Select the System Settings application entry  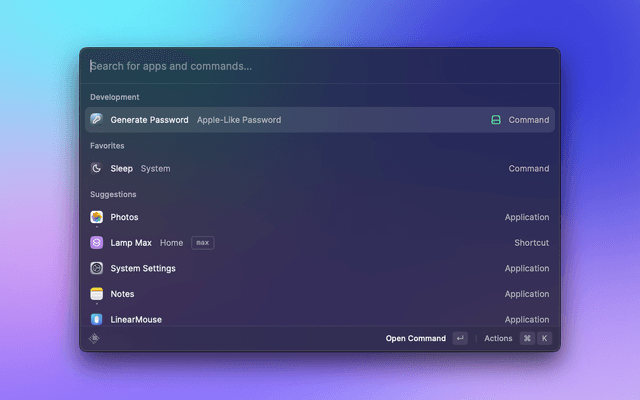click(x=300, y=268)
